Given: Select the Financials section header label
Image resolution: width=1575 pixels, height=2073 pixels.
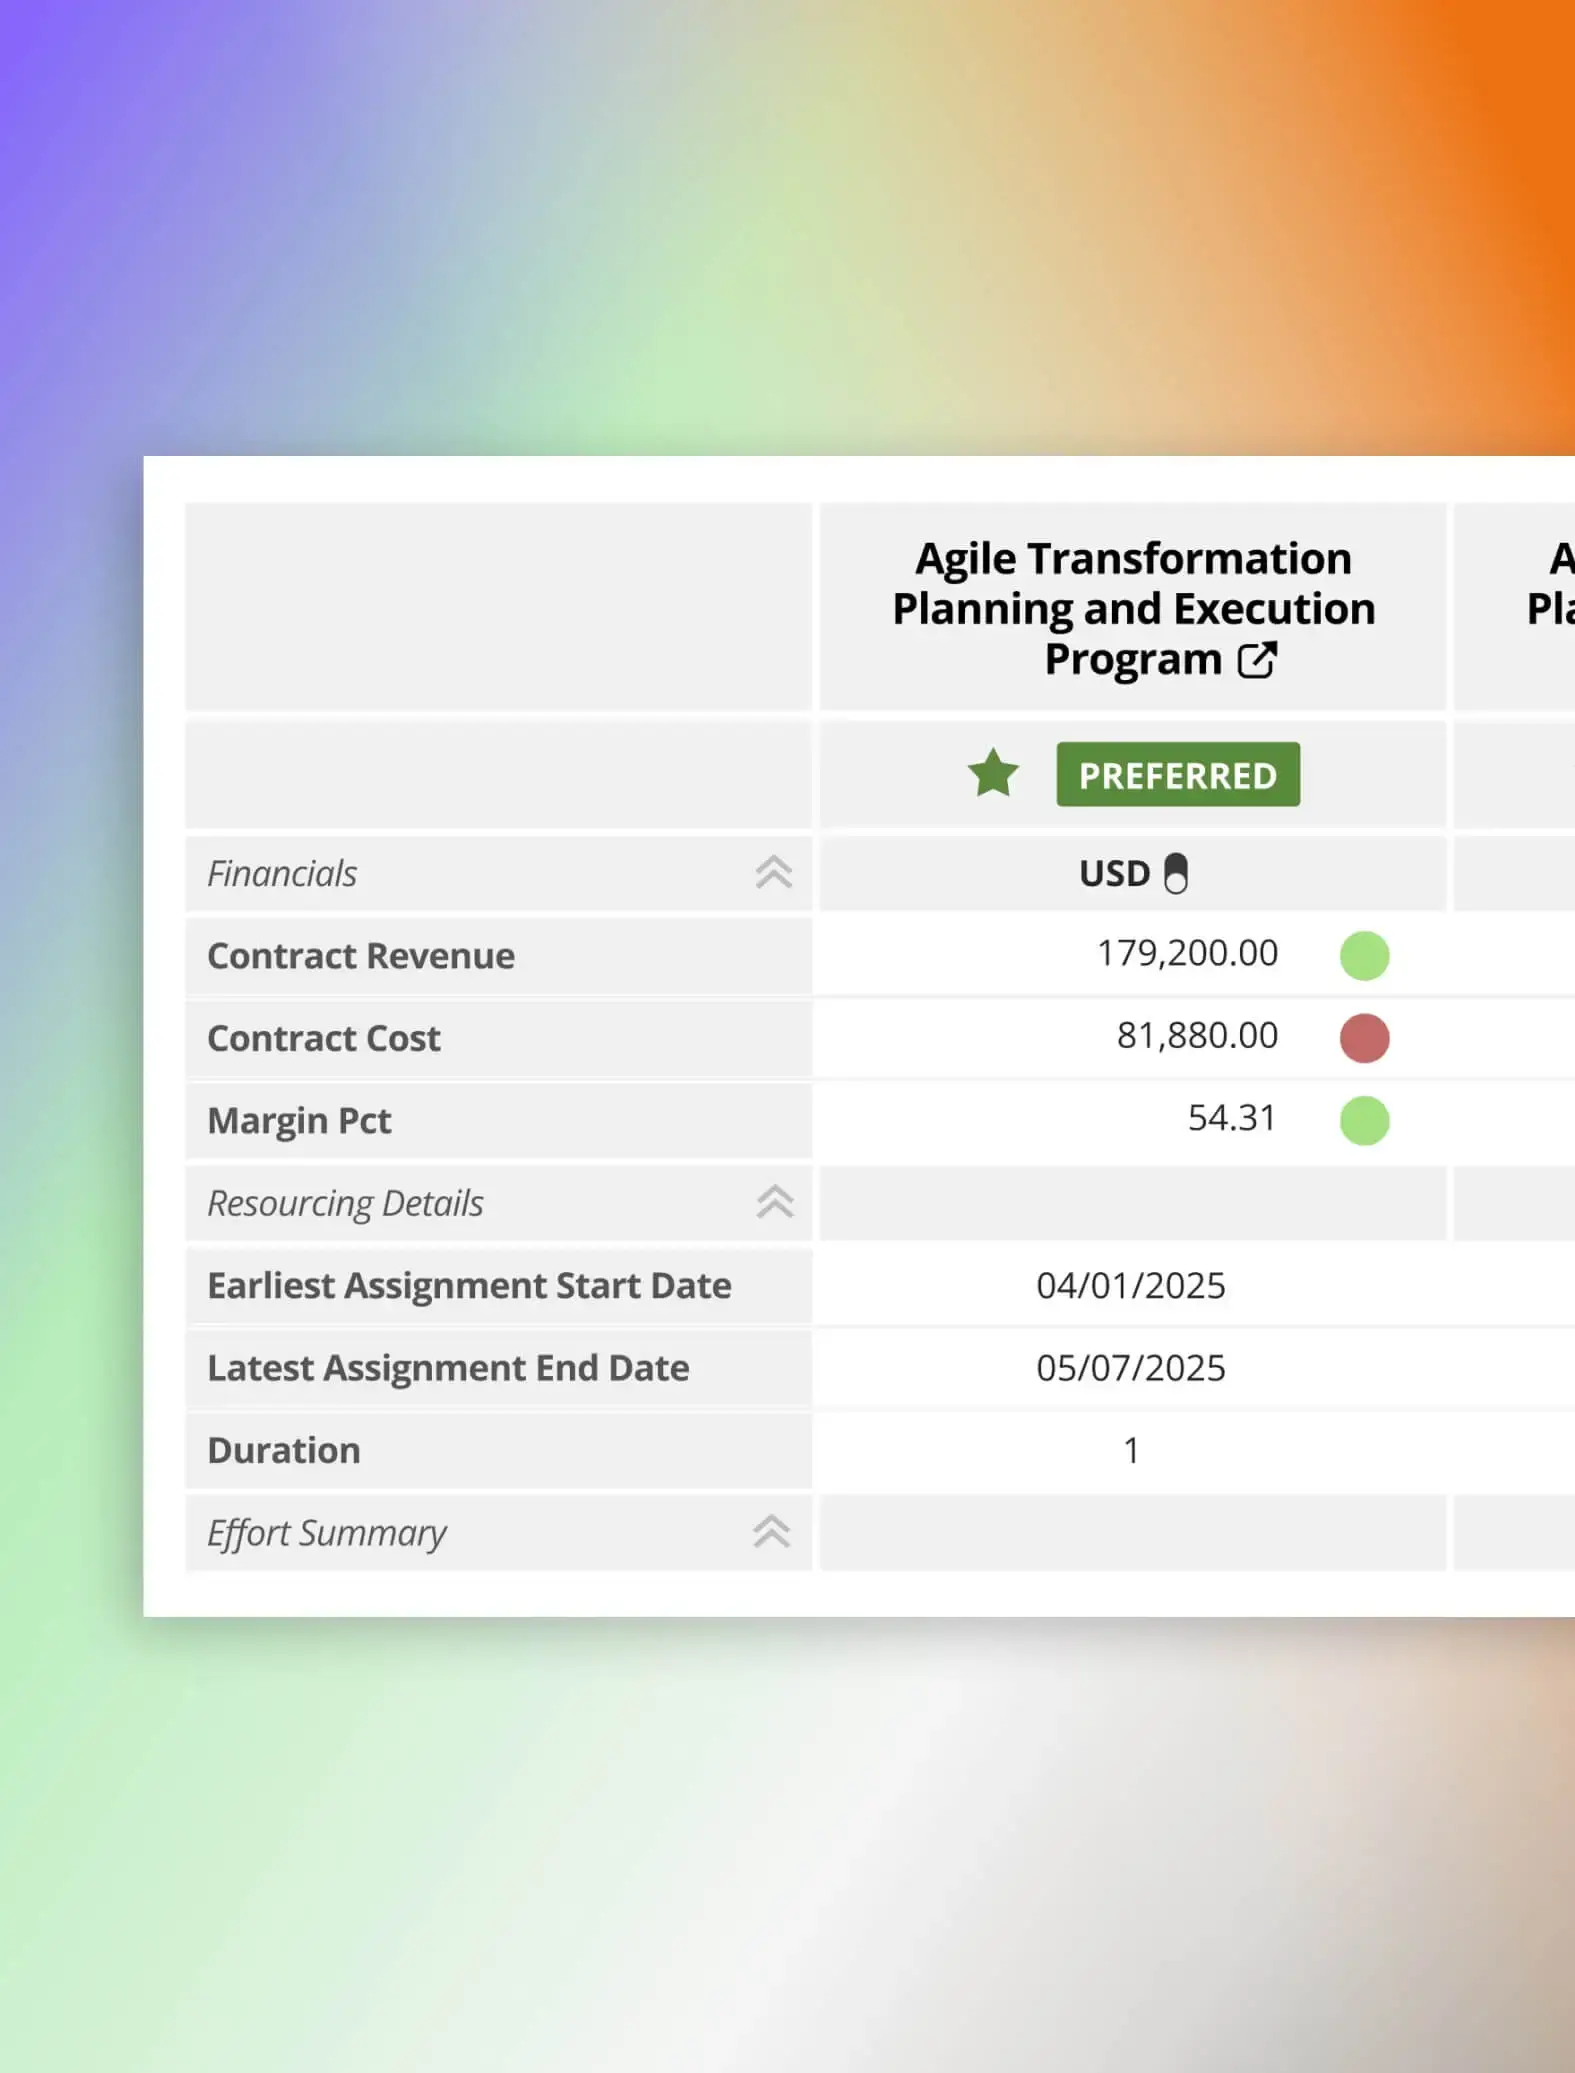Looking at the screenshot, I should click(282, 874).
